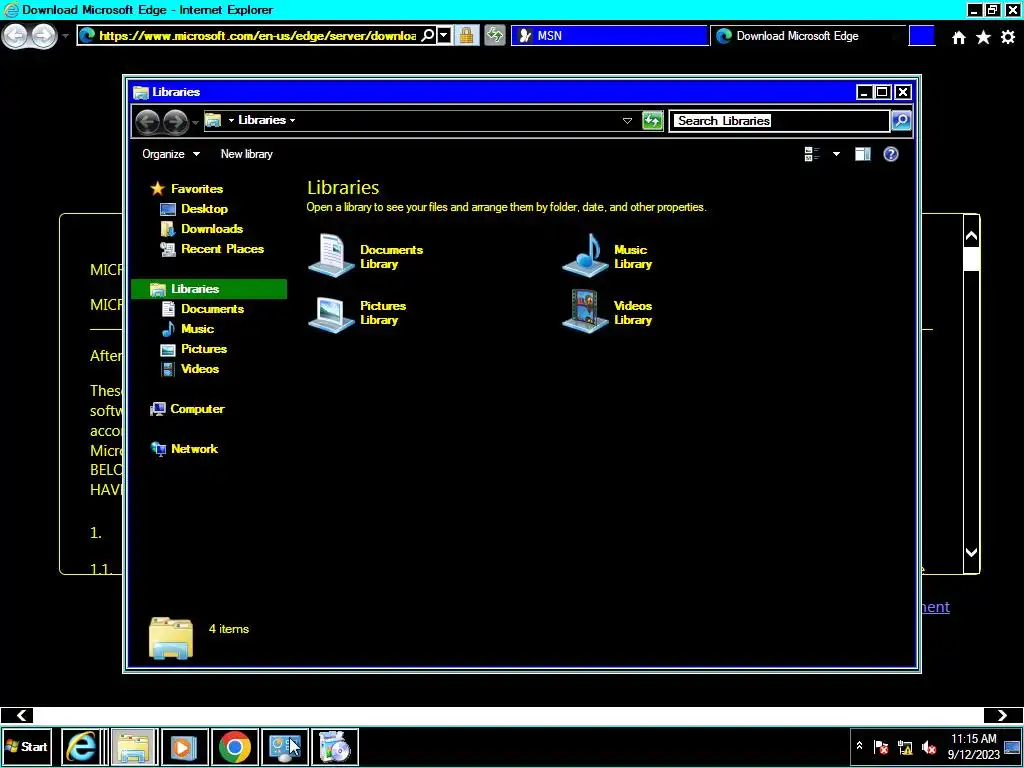Expand the address bar history dropdown
Viewport: 1024px width, 768px height.
coord(627,121)
